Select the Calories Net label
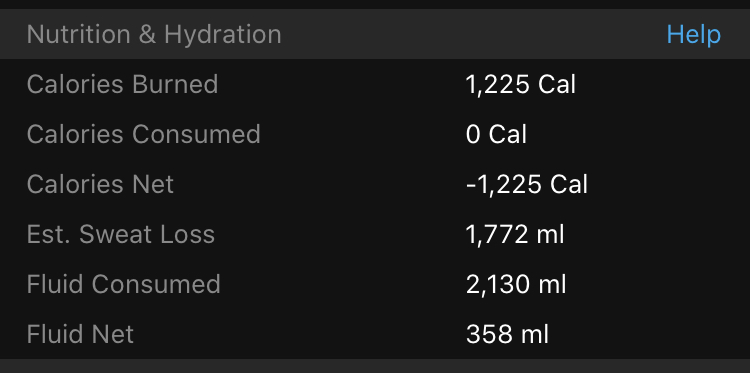Image resolution: width=750 pixels, height=373 pixels. pyautogui.click(x=100, y=184)
